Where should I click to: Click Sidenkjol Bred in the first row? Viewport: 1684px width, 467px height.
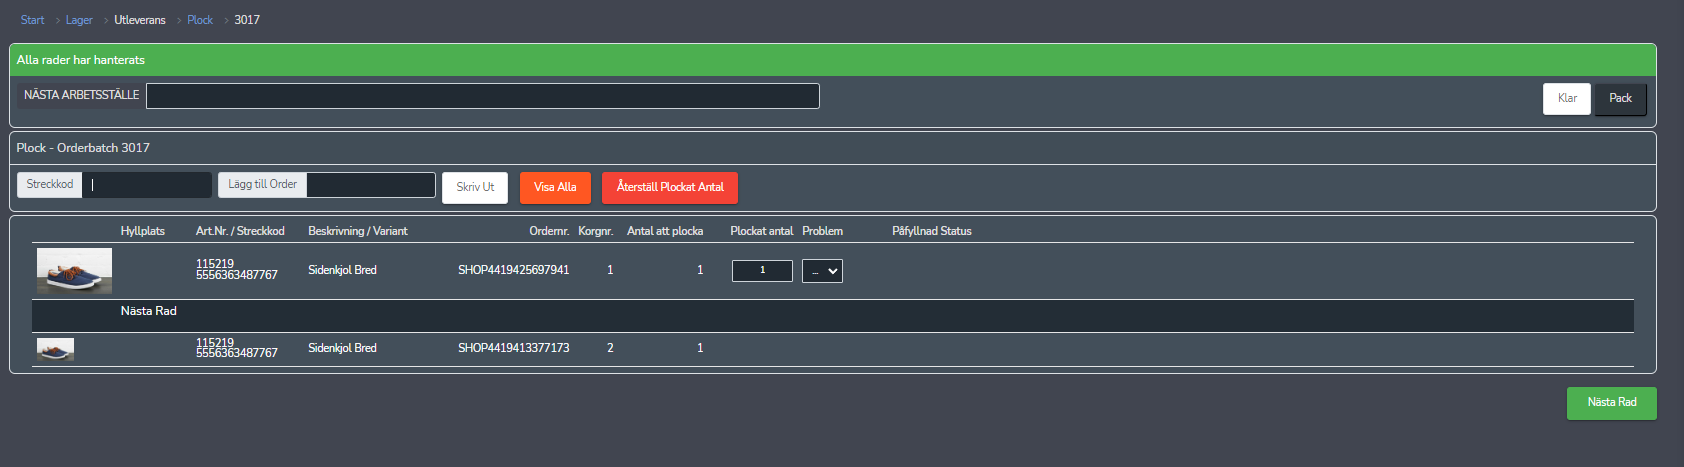(x=342, y=270)
